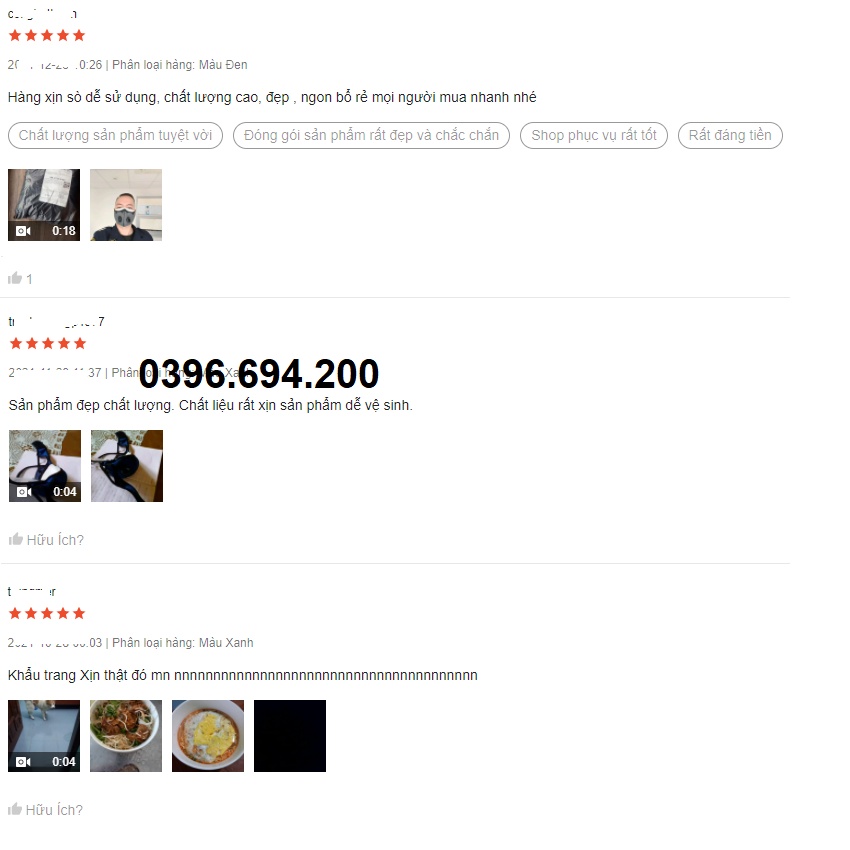Click five-star rating of first review
This screenshot has width=850, height=850.
(47, 36)
